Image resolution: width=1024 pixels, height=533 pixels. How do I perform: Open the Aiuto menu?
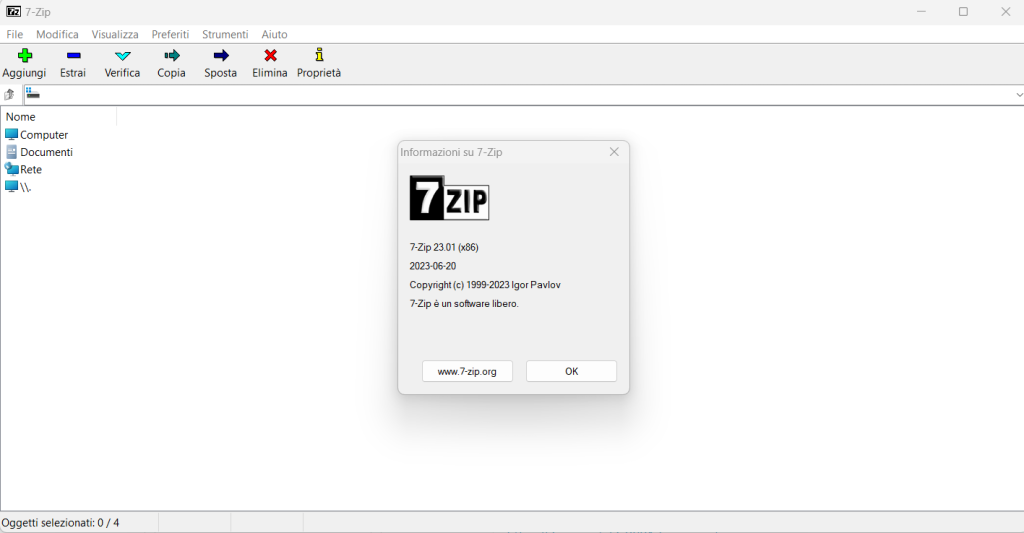[x=274, y=34]
